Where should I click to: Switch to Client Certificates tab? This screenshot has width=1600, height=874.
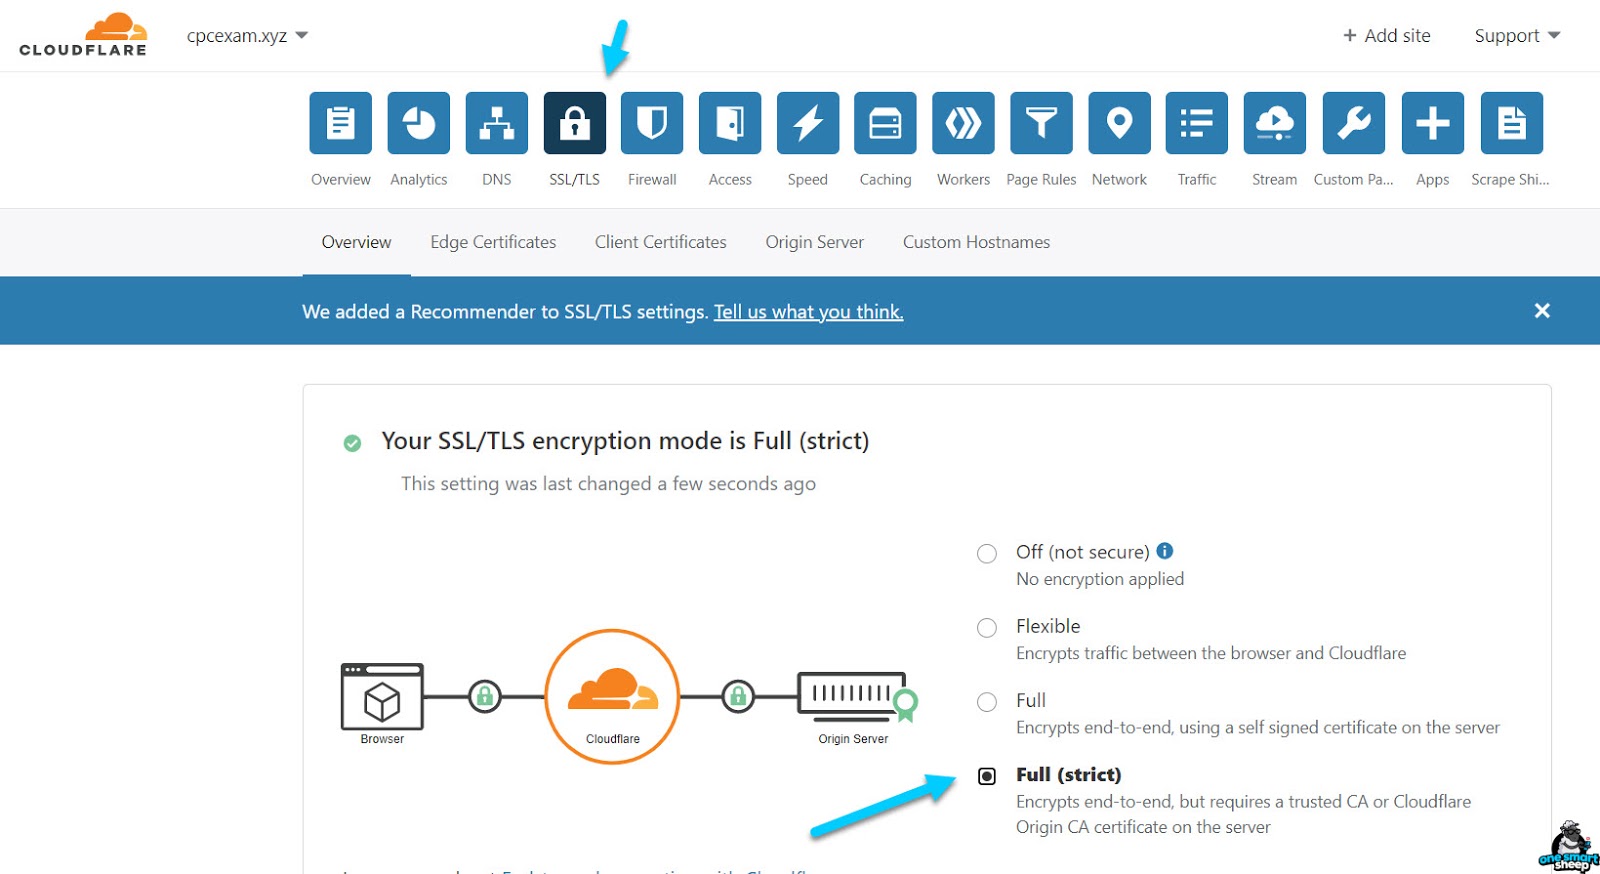point(660,242)
